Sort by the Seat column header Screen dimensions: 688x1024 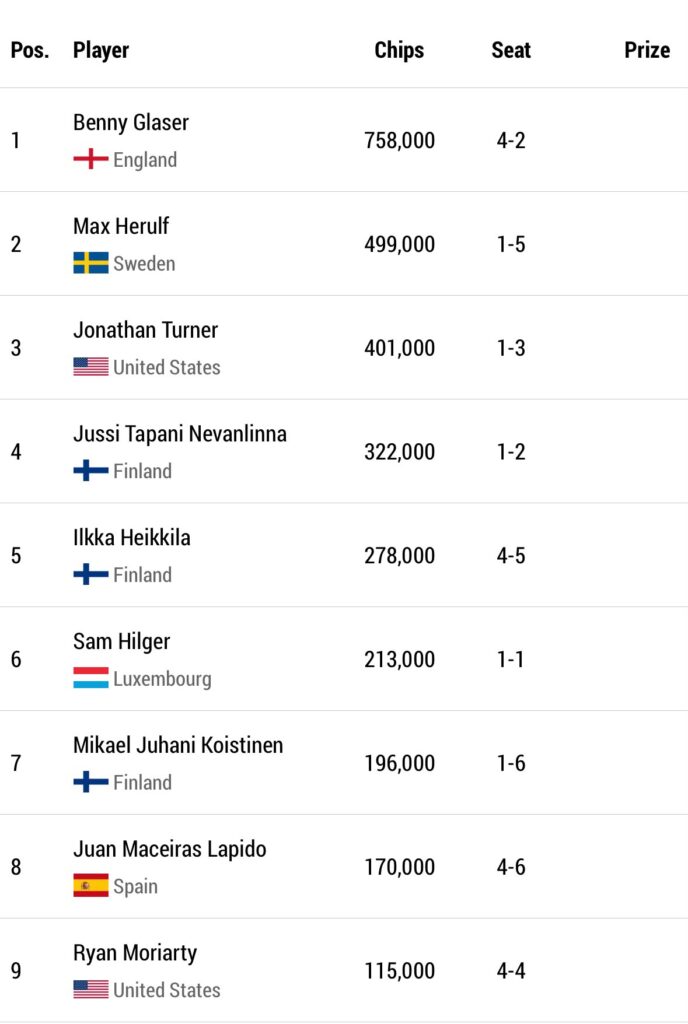click(x=510, y=50)
